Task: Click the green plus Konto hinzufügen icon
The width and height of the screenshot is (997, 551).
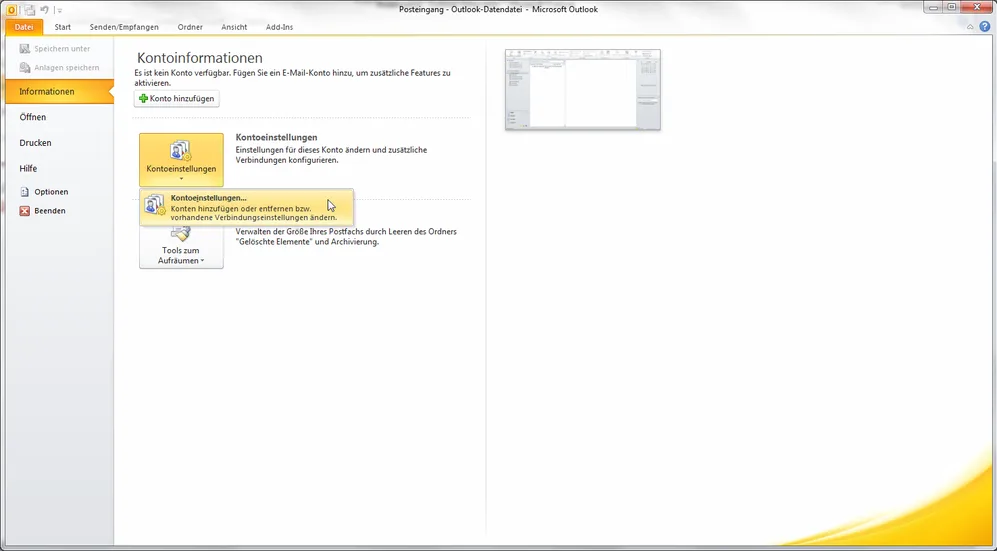Action: (144, 99)
